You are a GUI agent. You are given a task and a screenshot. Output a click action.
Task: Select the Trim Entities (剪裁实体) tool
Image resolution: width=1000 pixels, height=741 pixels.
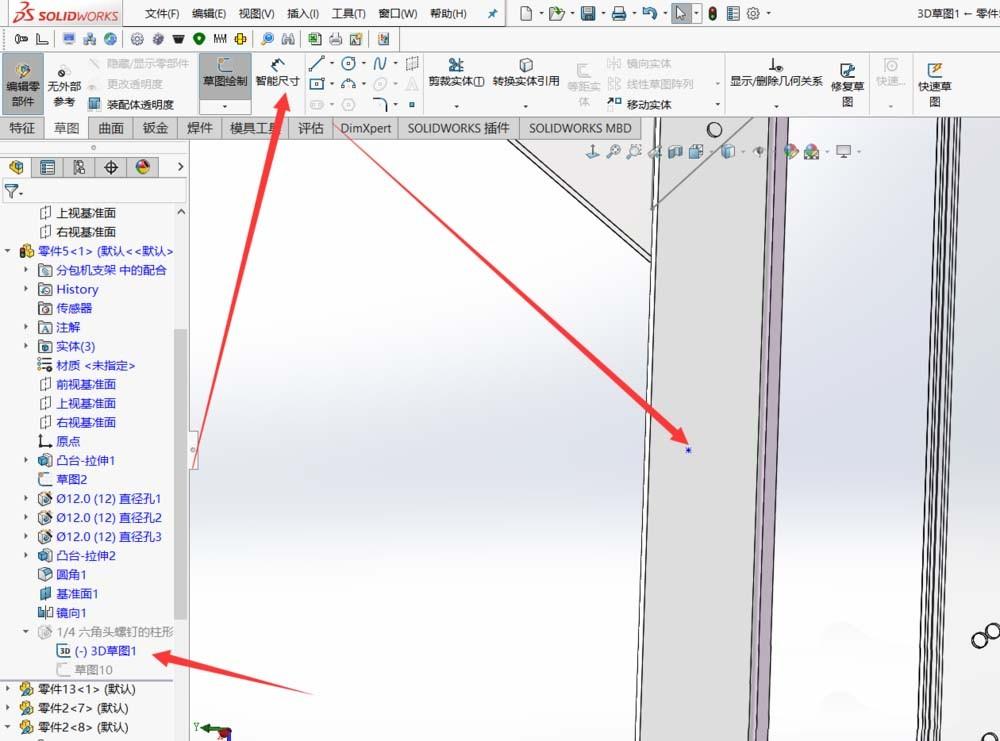click(x=456, y=80)
